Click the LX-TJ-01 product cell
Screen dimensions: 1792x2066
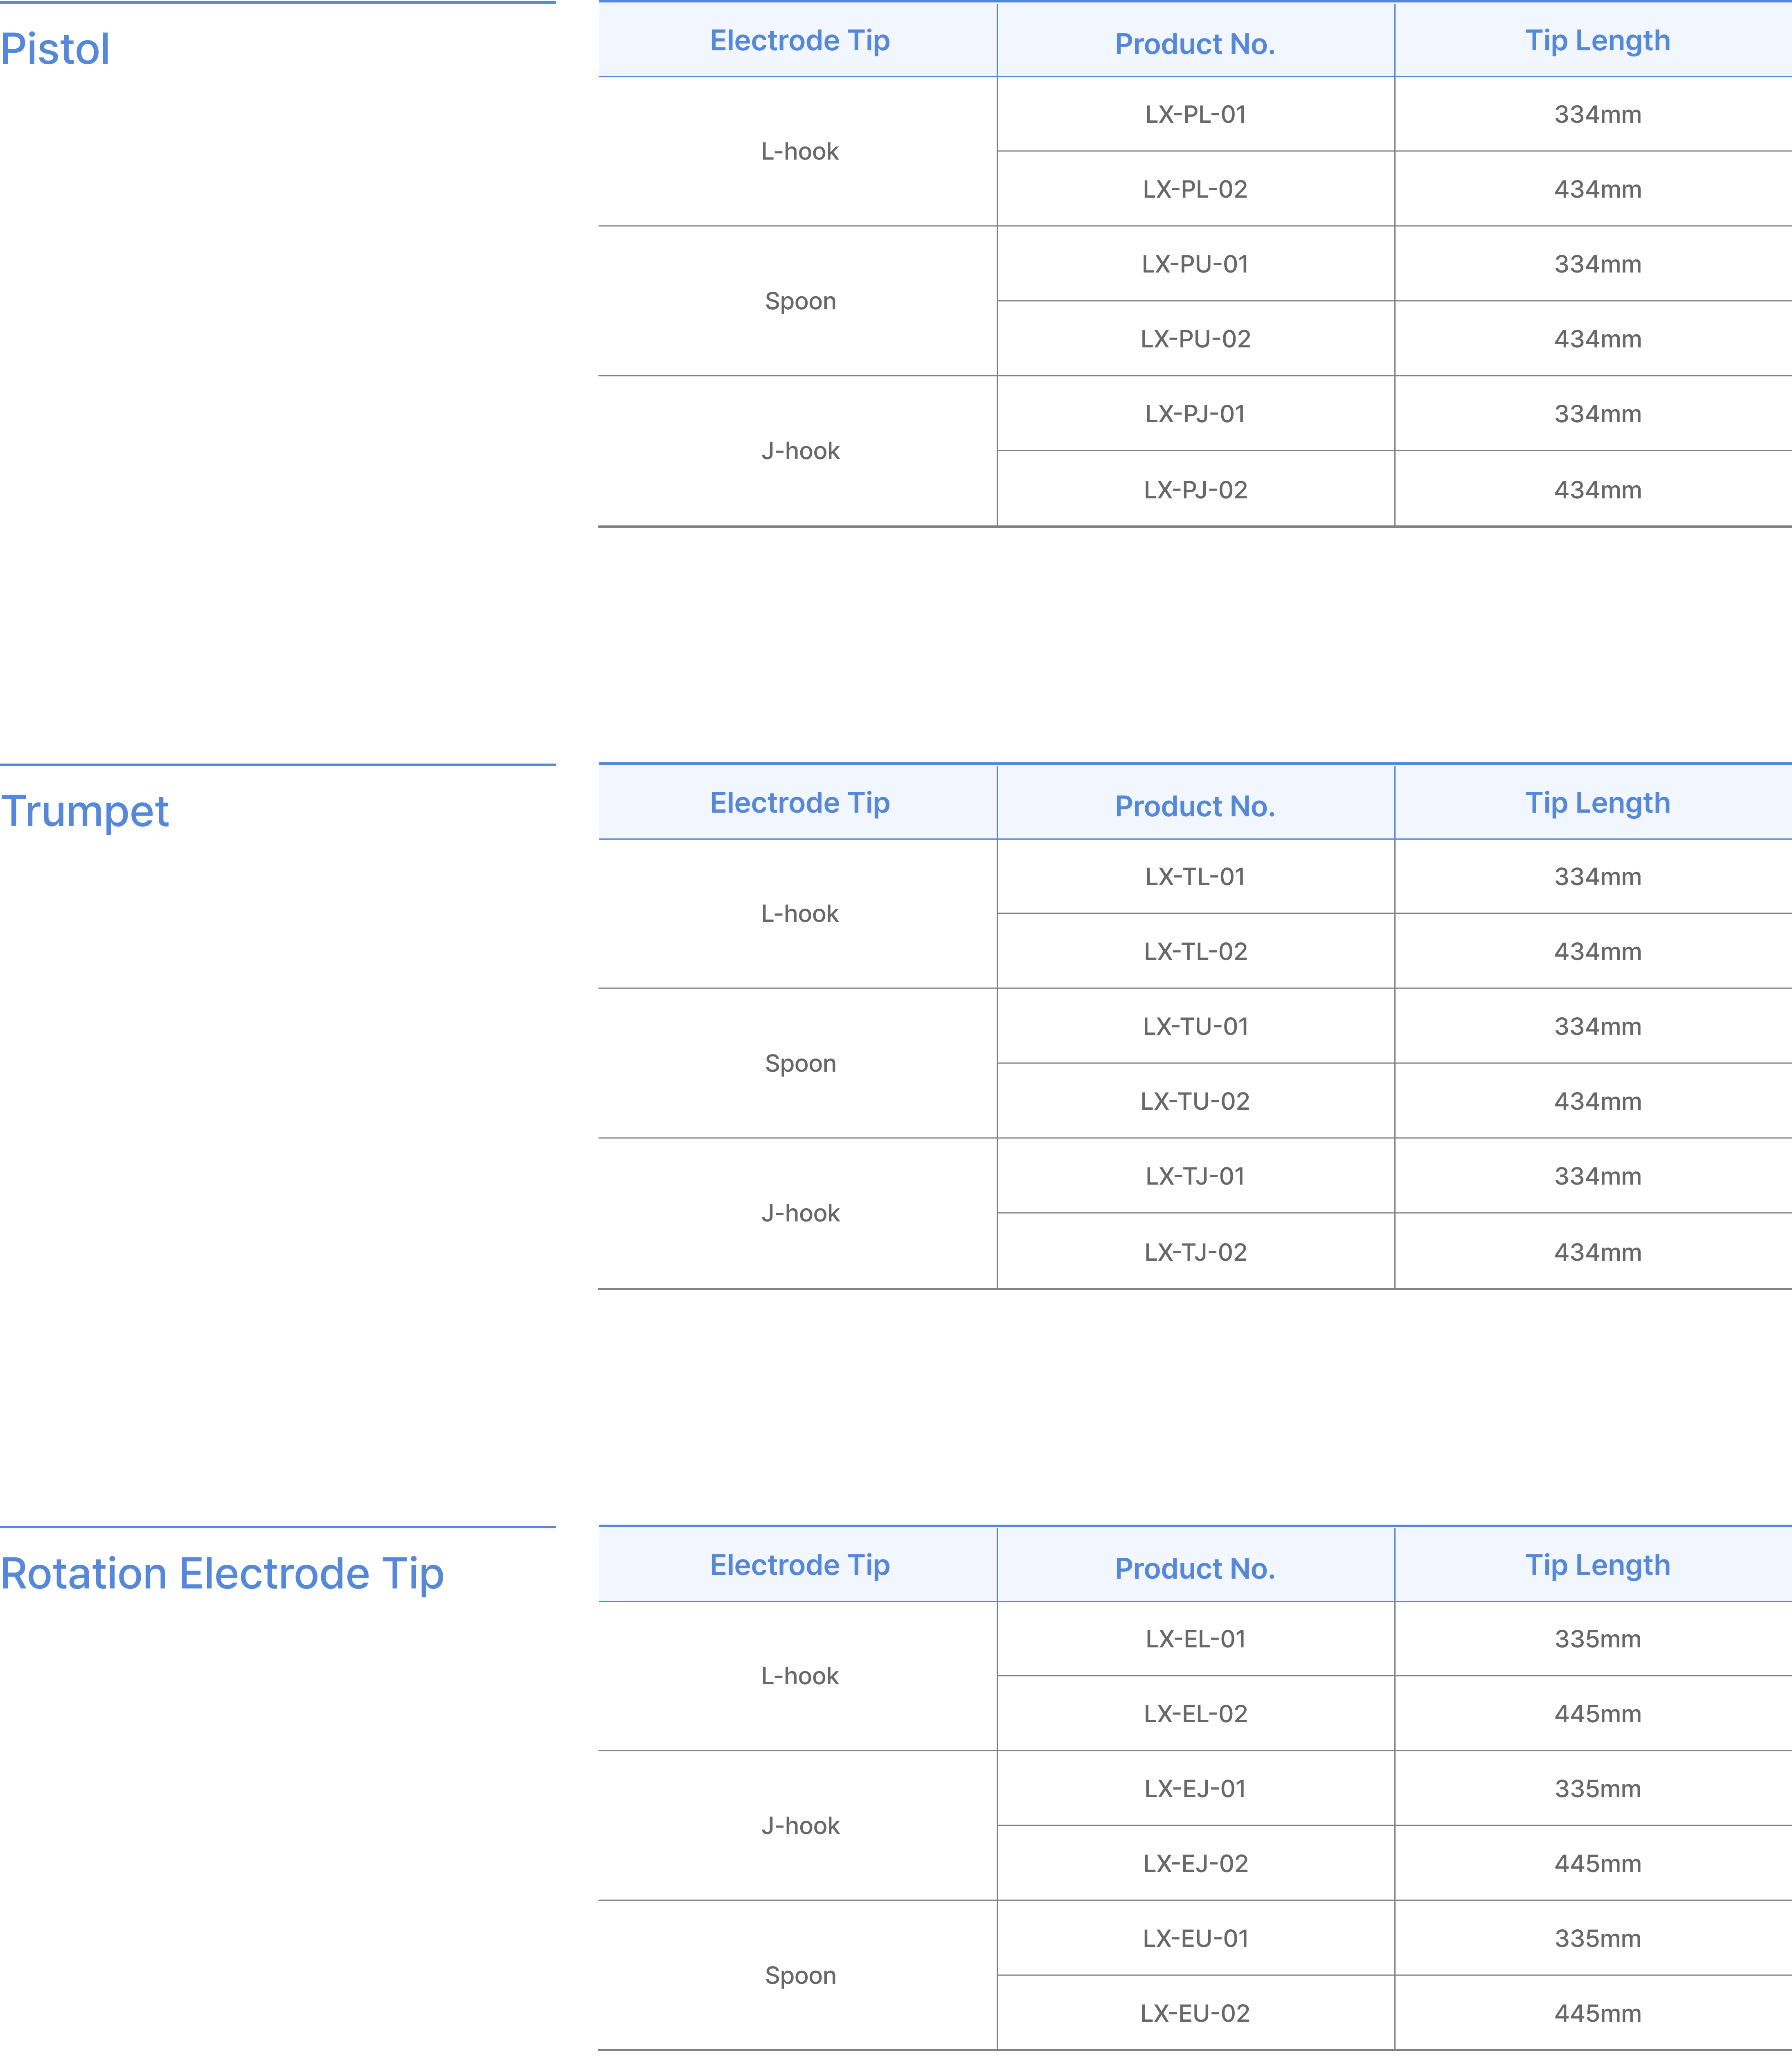(1195, 1176)
